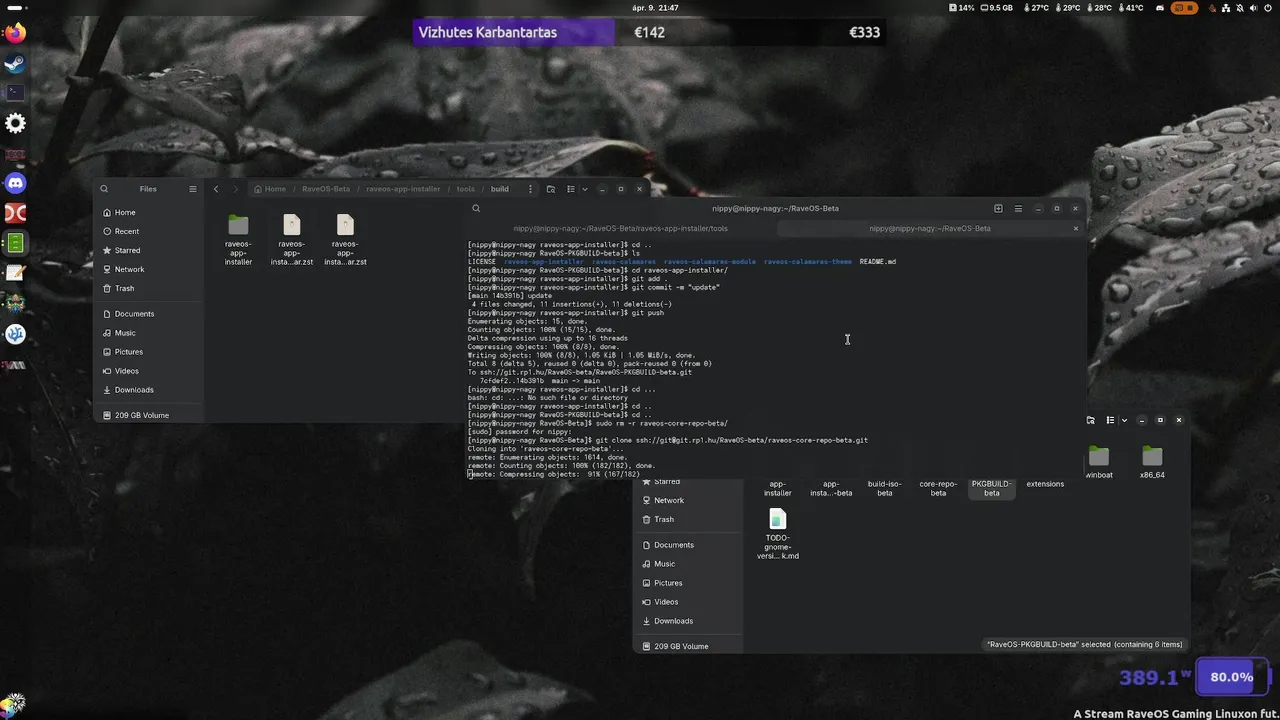Open the clock and calendar panel
This screenshot has width=1280, height=720.
pos(655,8)
